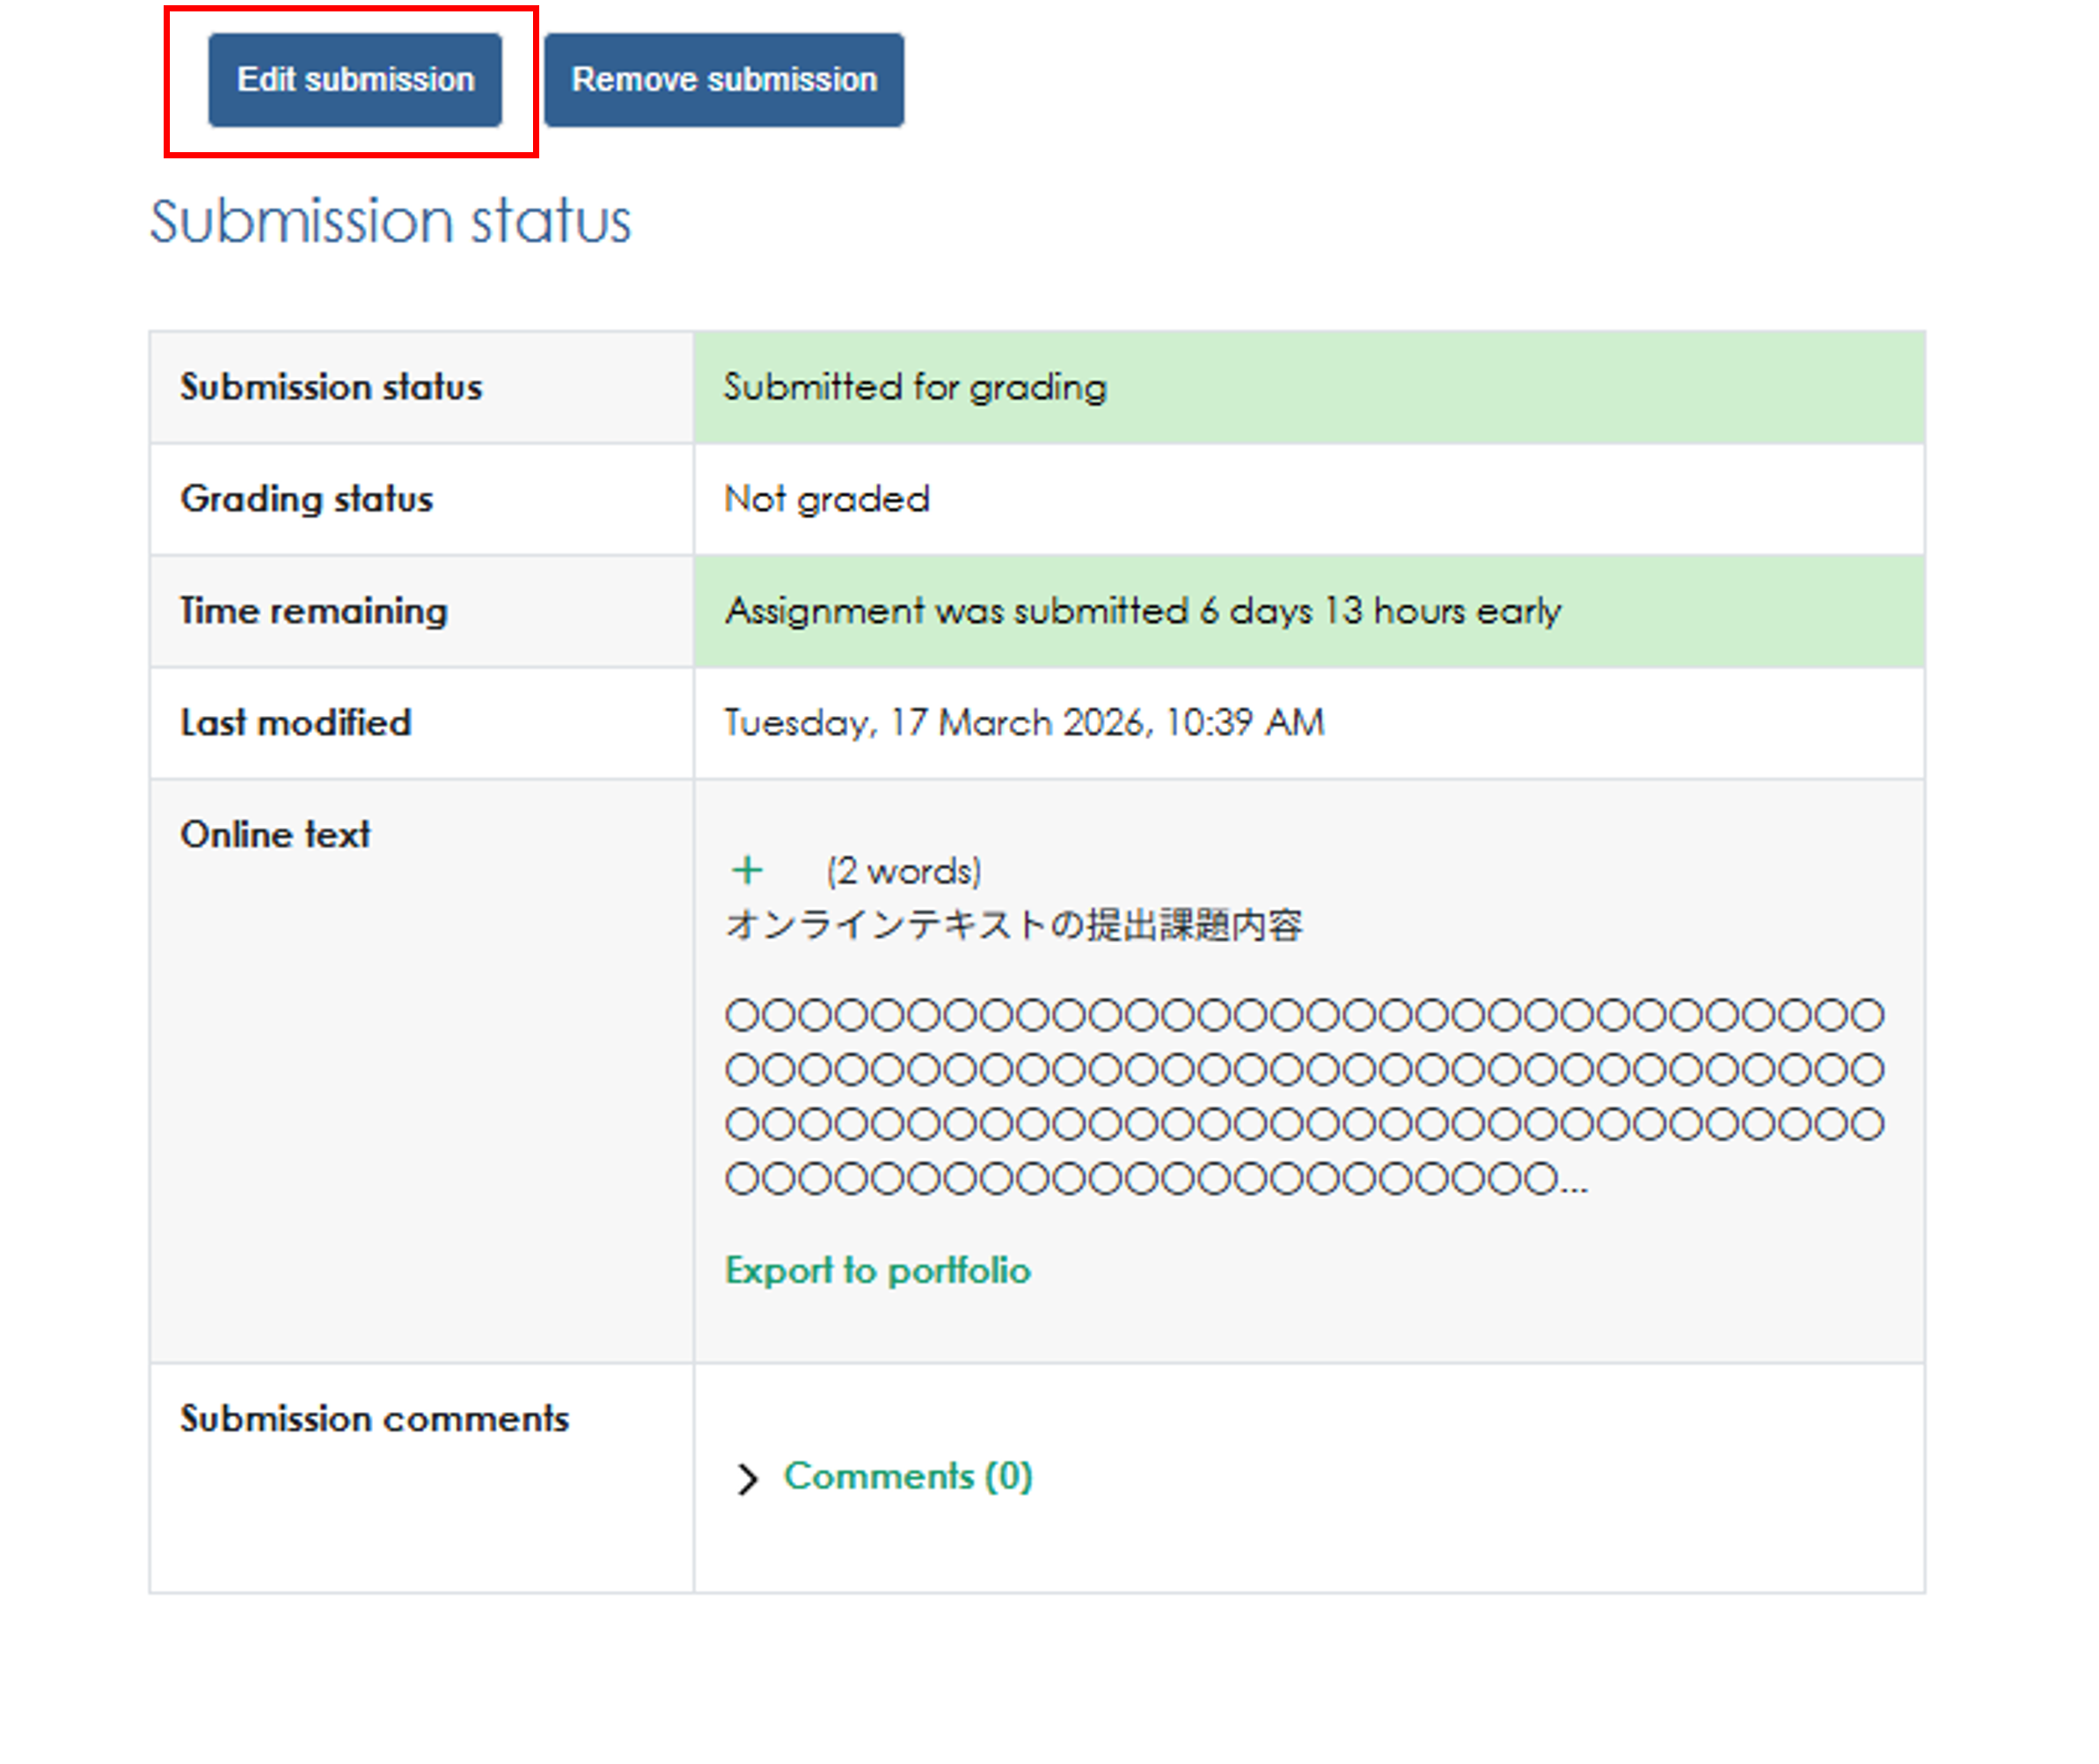
Task: Expand online text with green plus icon
Action: coord(747,870)
